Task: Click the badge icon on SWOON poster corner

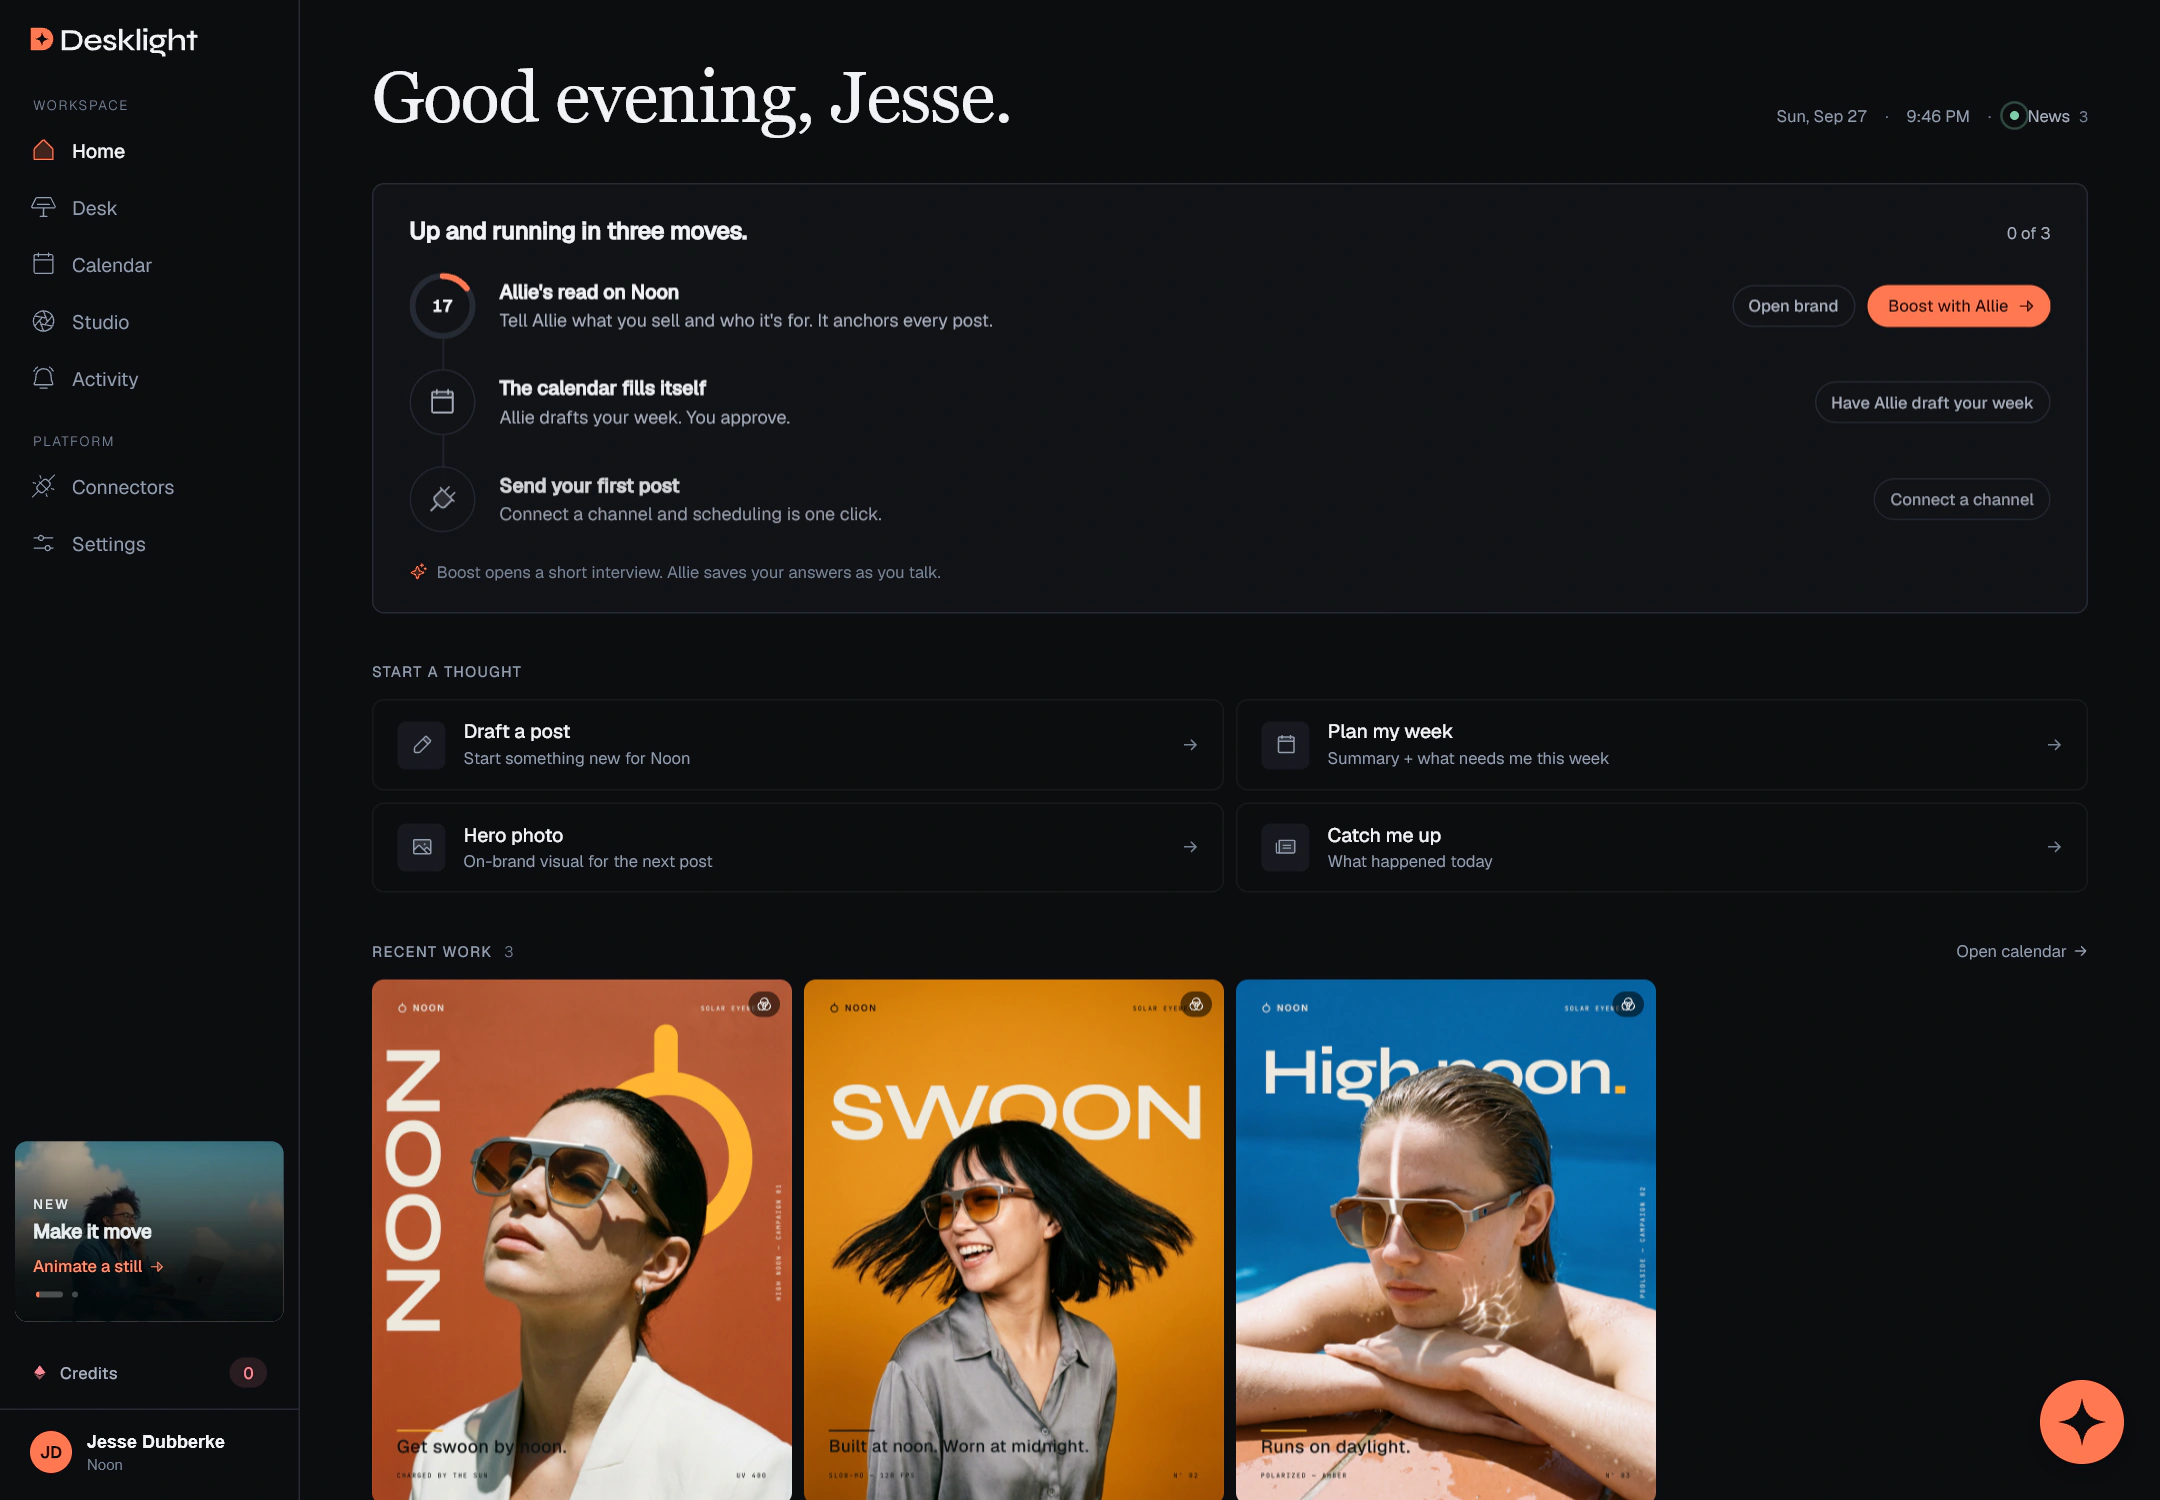Action: tap(1197, 1005)
